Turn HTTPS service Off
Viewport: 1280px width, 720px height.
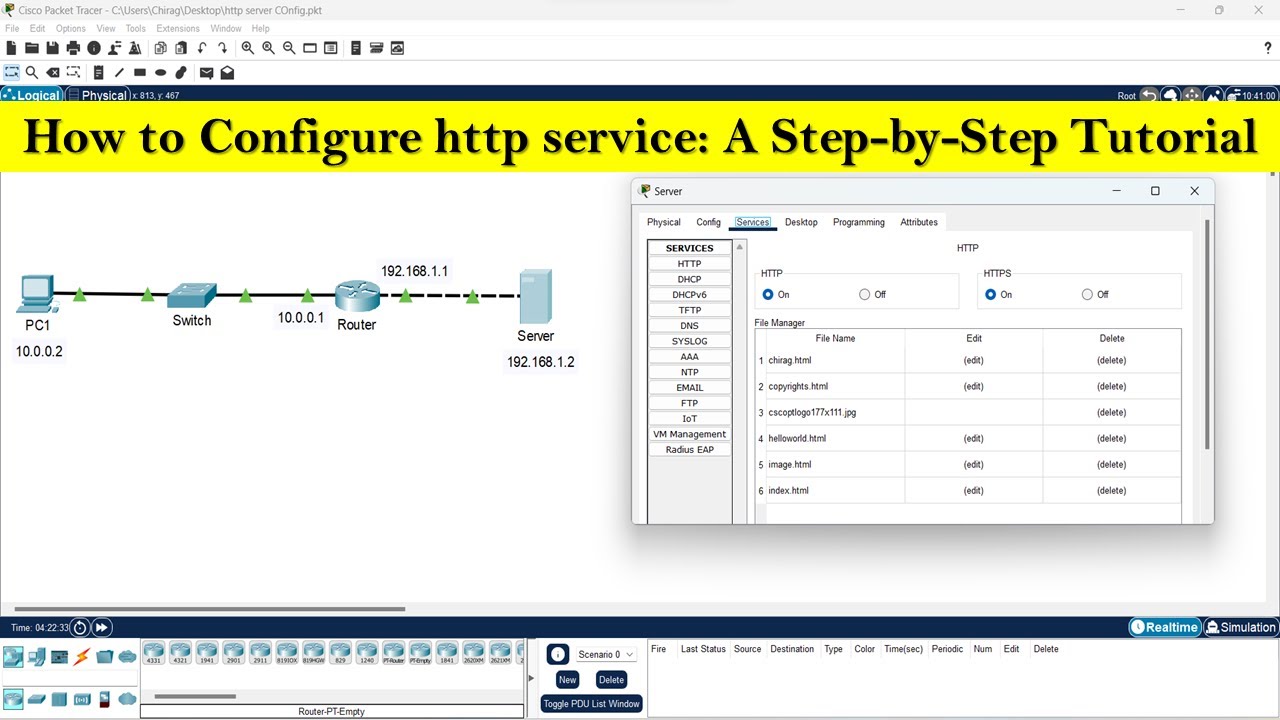tap(1087, 294)
